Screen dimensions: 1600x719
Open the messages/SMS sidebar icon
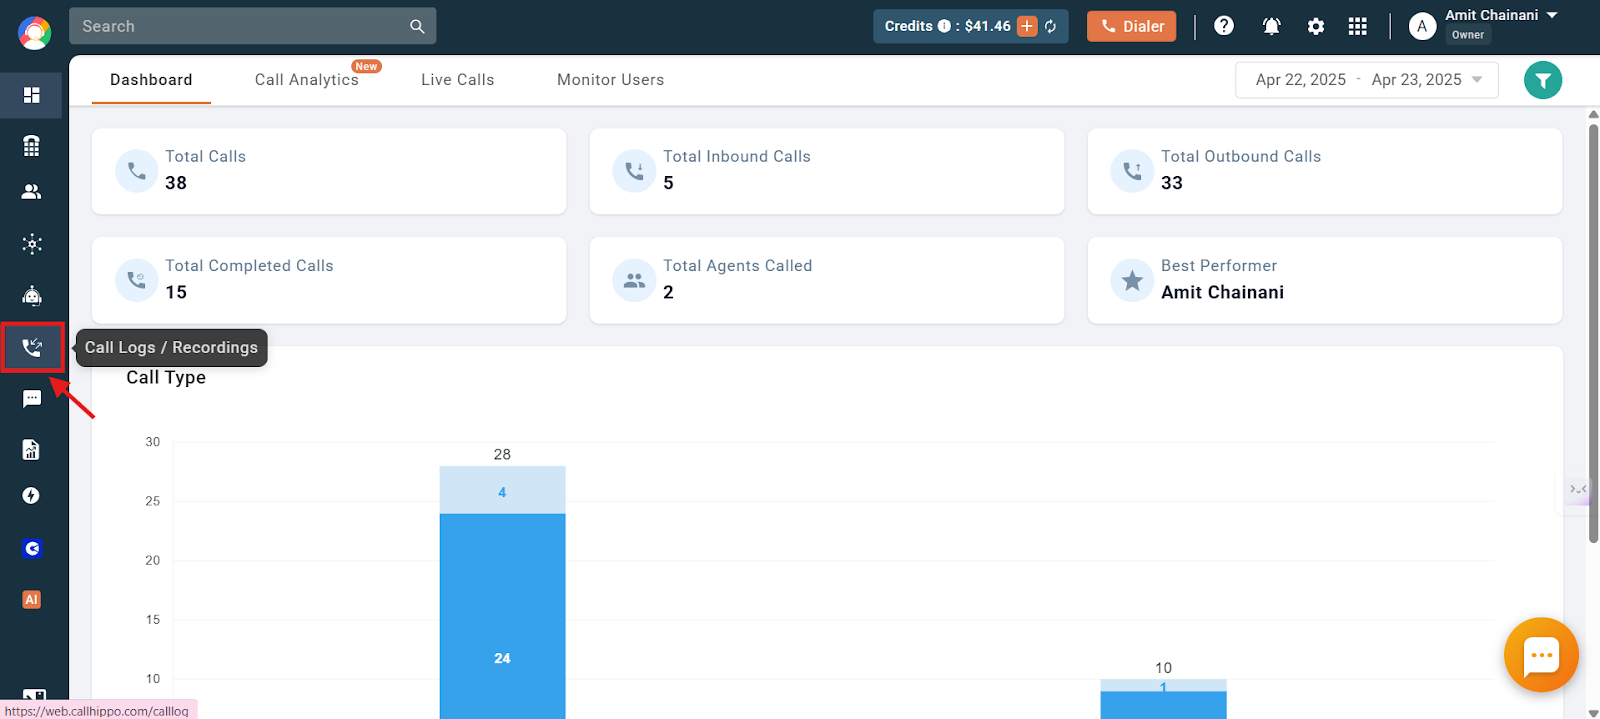click(x=32, y=399)
